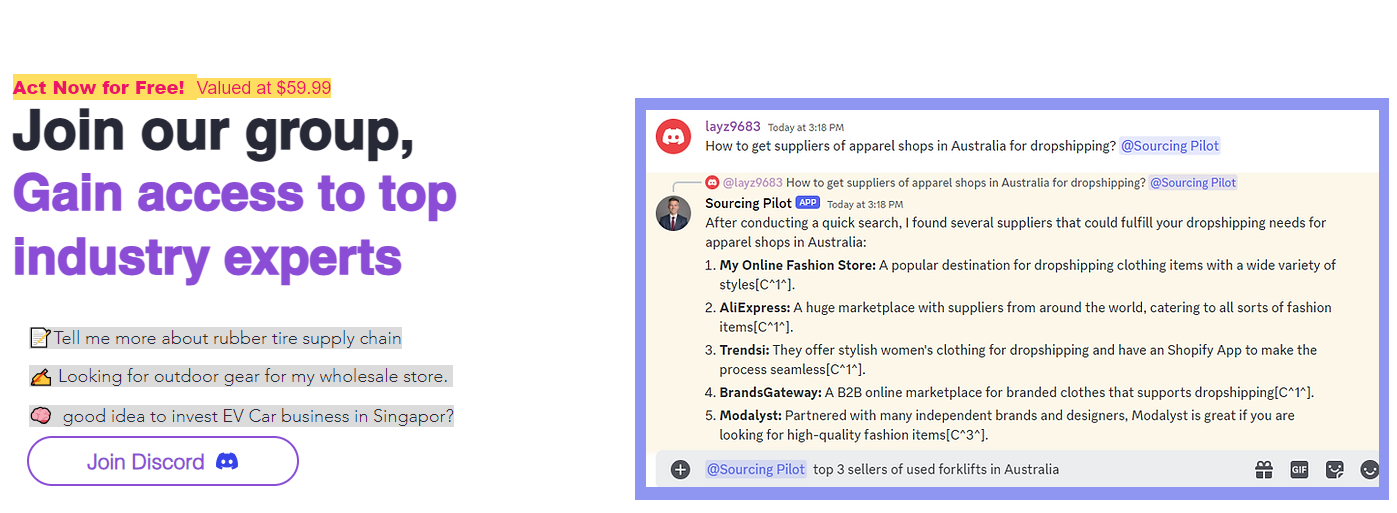Open the GIF picker icon
1397x513 pixels.
click(1299, 469)
